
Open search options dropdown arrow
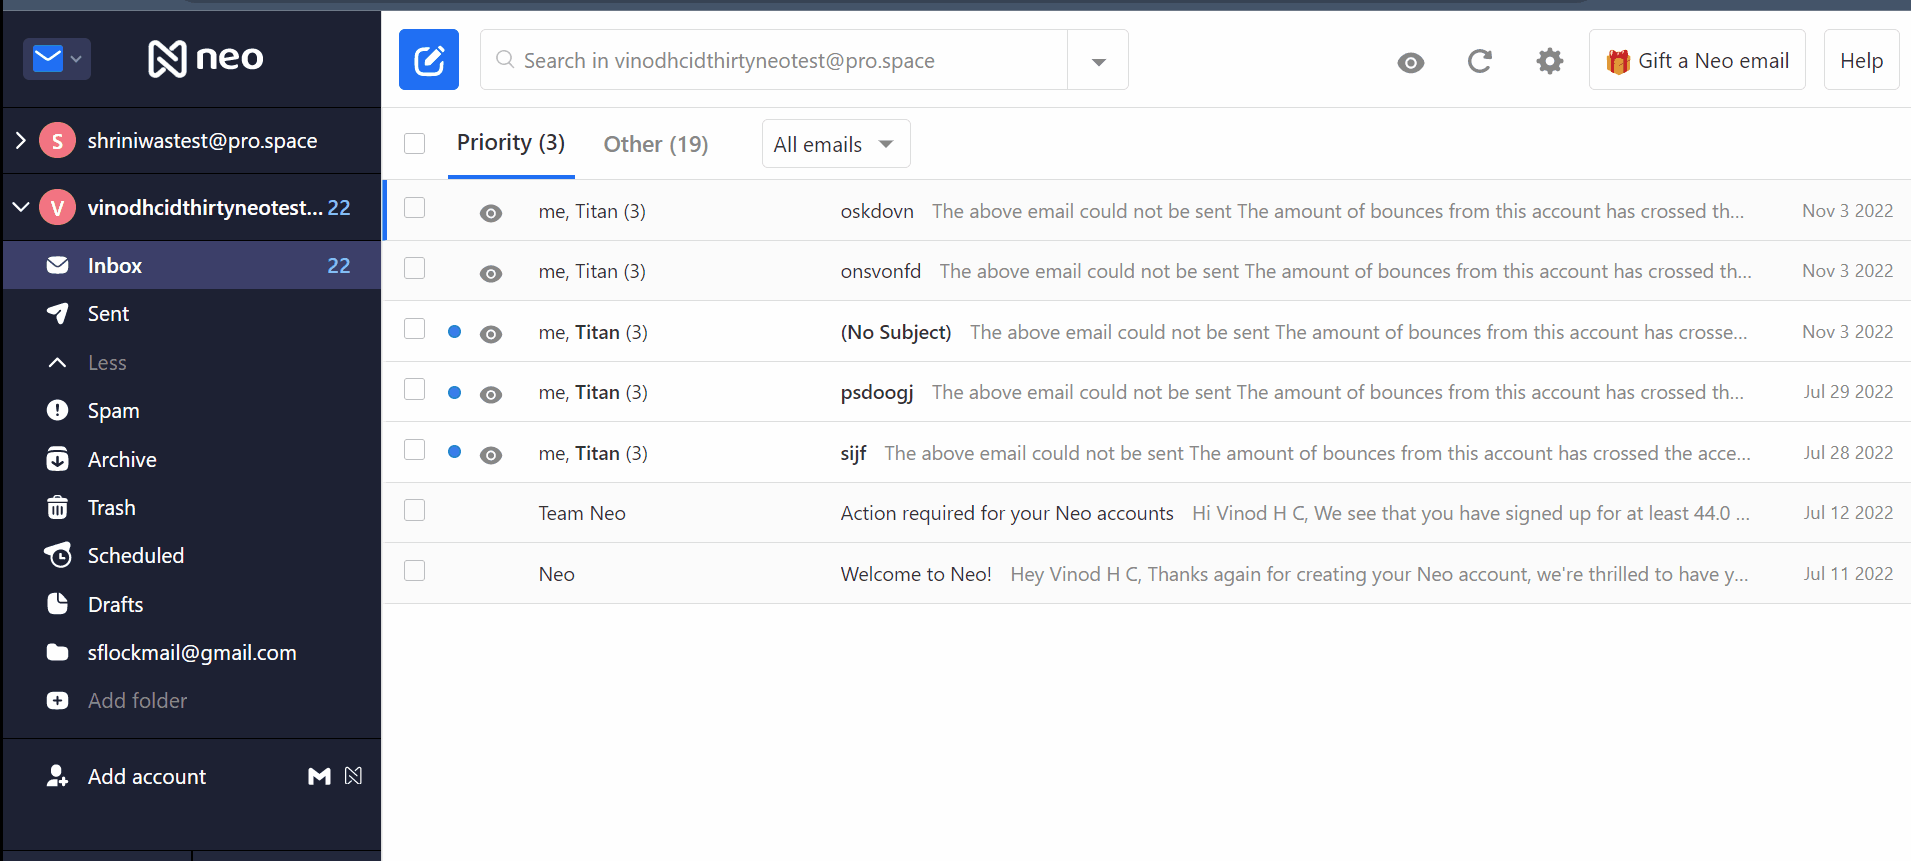1098,61
